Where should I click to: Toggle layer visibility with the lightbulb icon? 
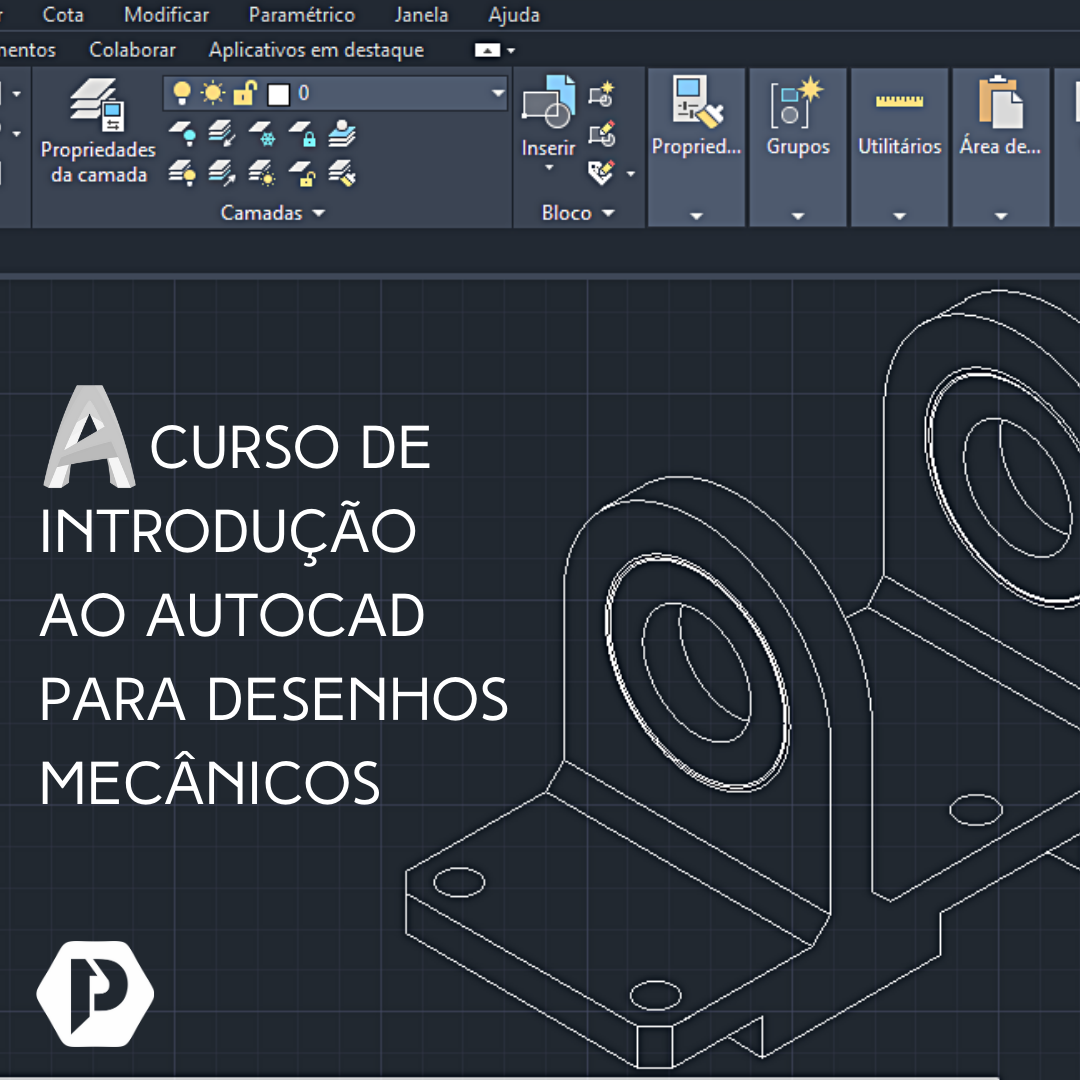(181, 92)
